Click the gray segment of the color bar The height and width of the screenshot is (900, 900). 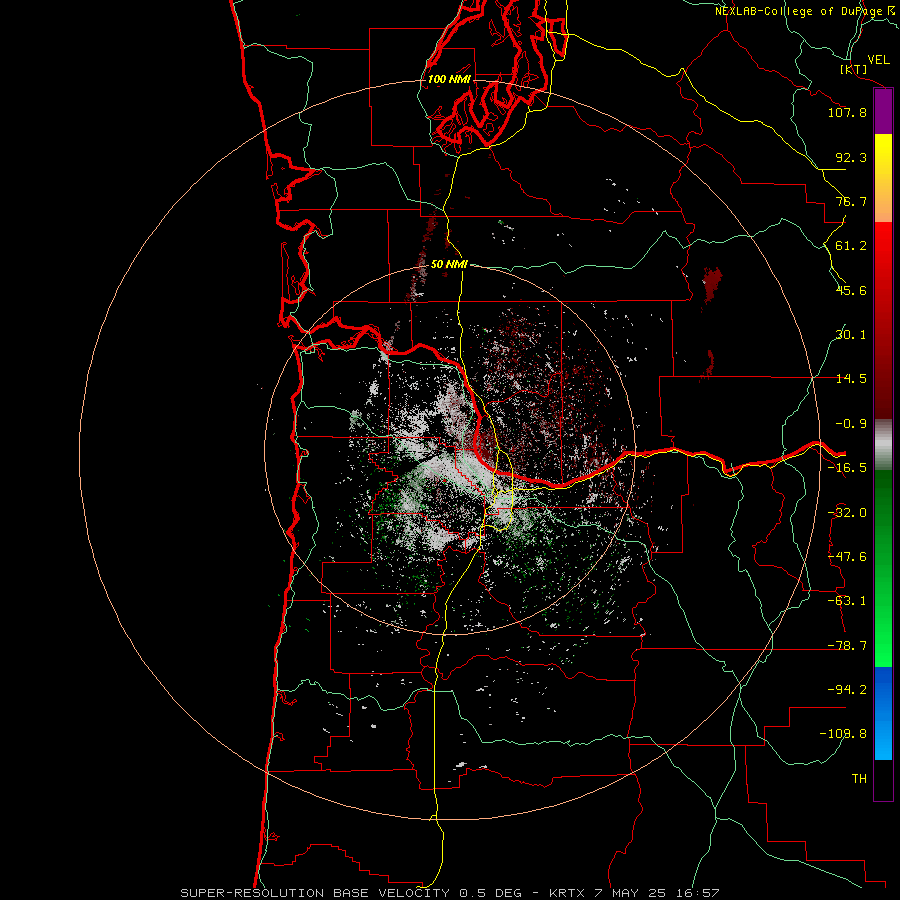click(883, 445)
